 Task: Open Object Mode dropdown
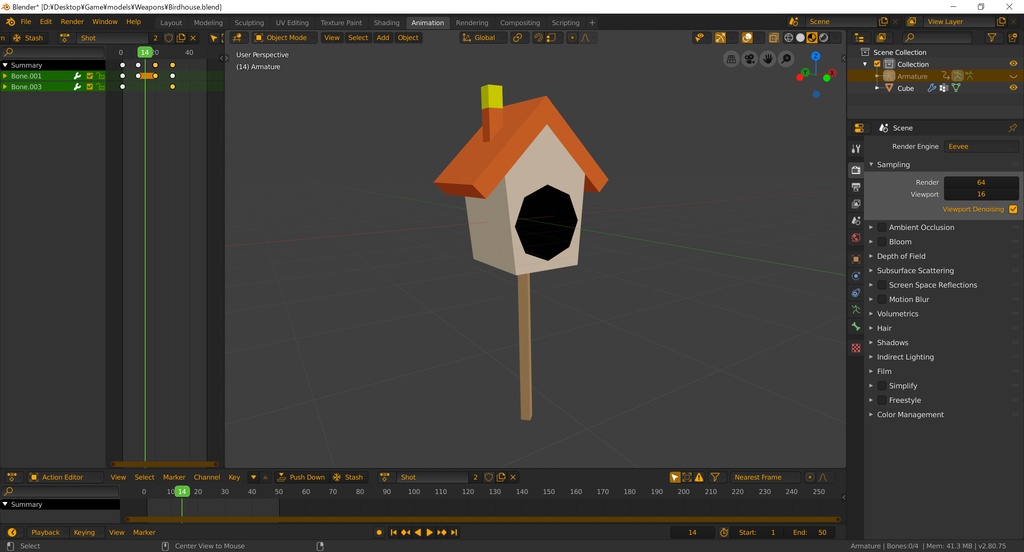[x=285, y=38]
